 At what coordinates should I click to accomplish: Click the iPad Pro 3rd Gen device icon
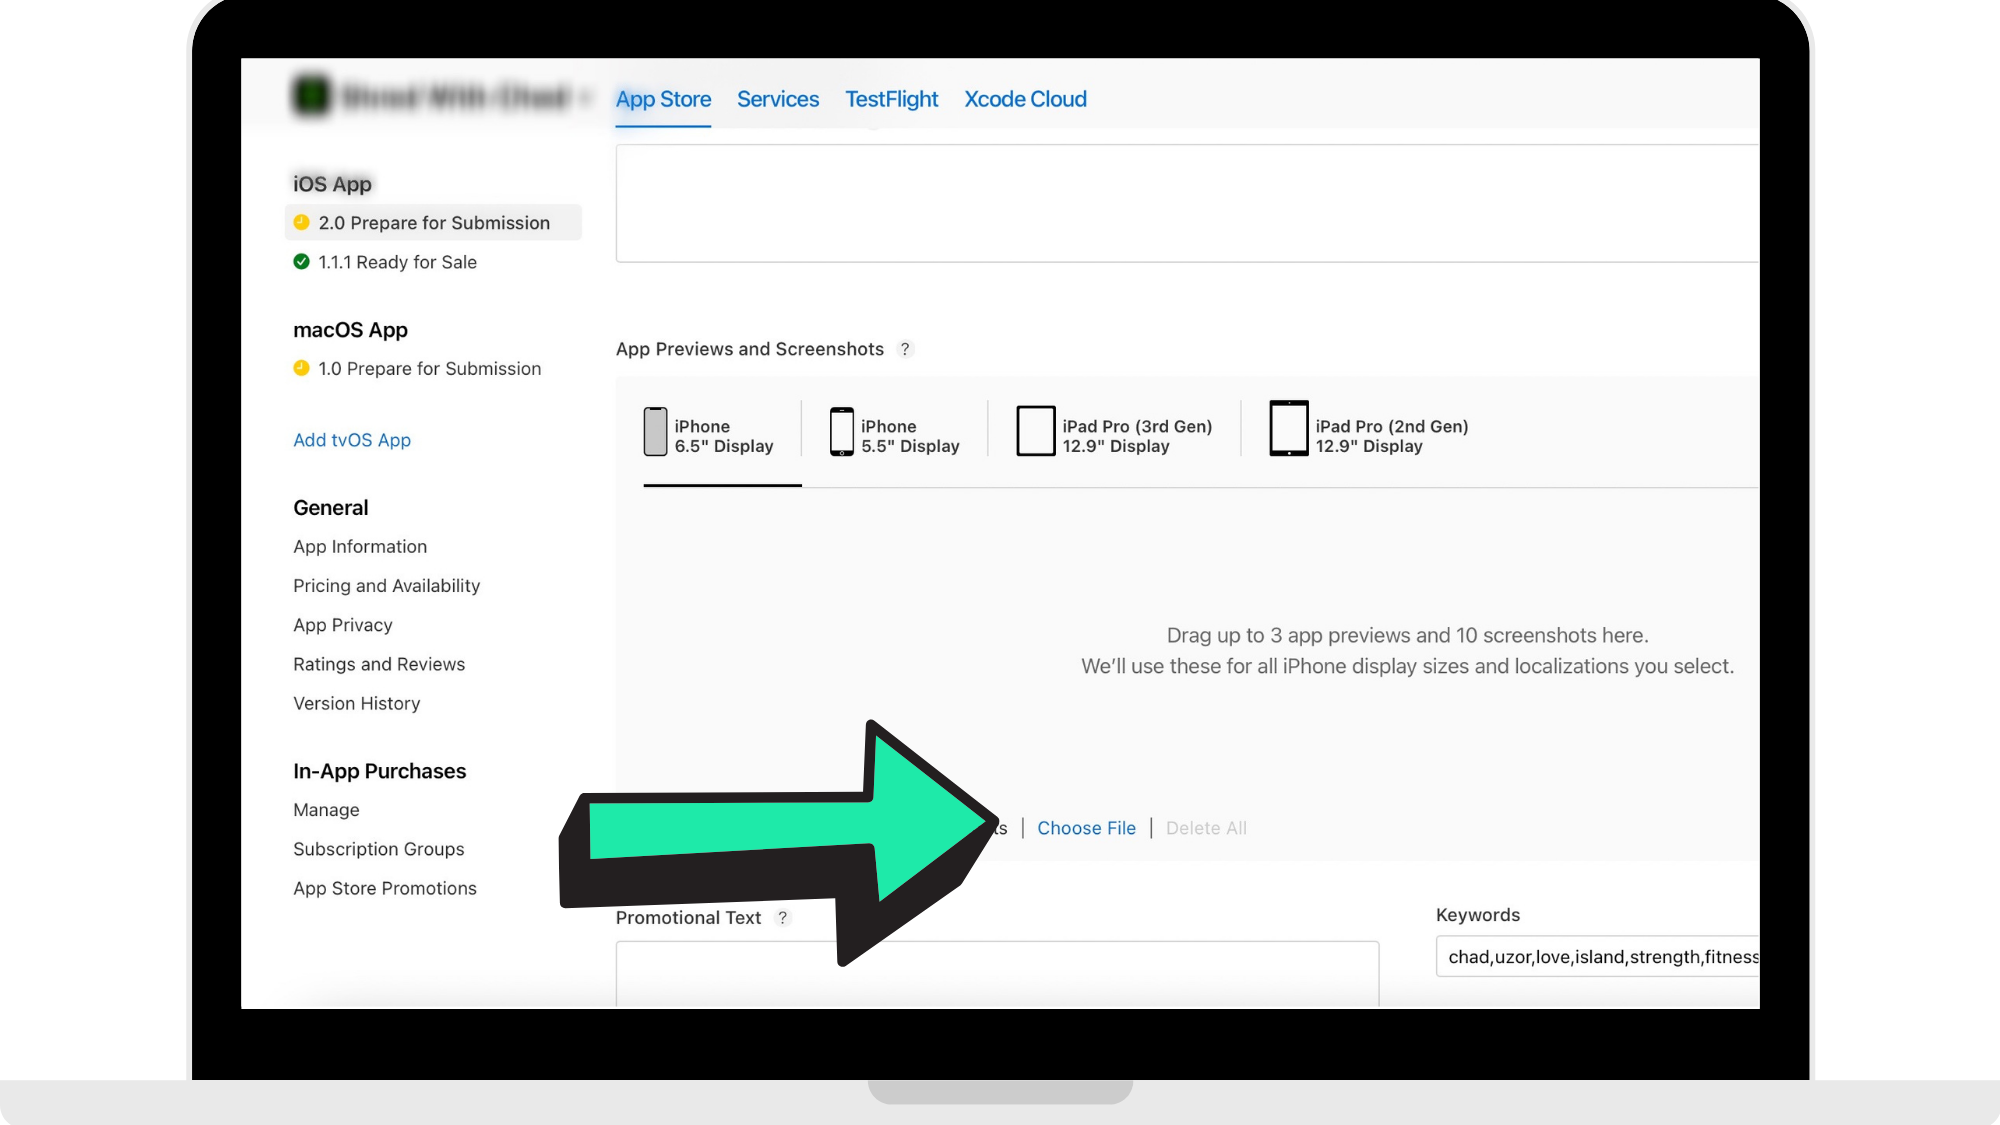tap(1035, 431)
